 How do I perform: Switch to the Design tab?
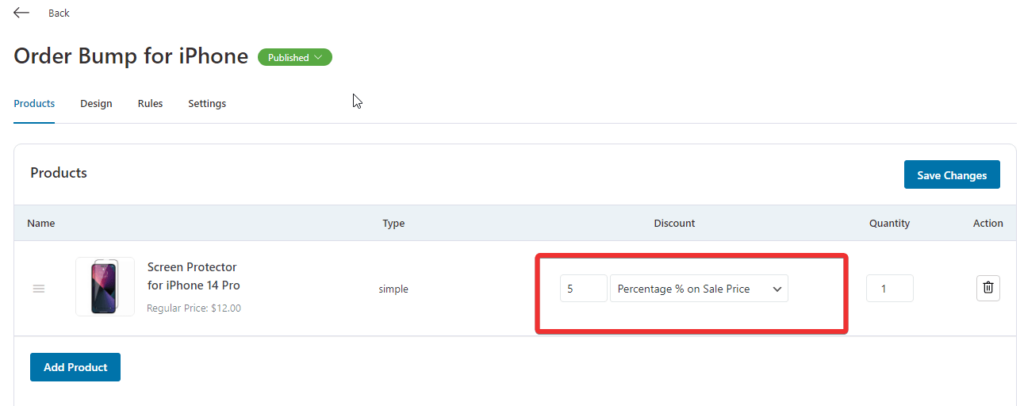point(96,104)
